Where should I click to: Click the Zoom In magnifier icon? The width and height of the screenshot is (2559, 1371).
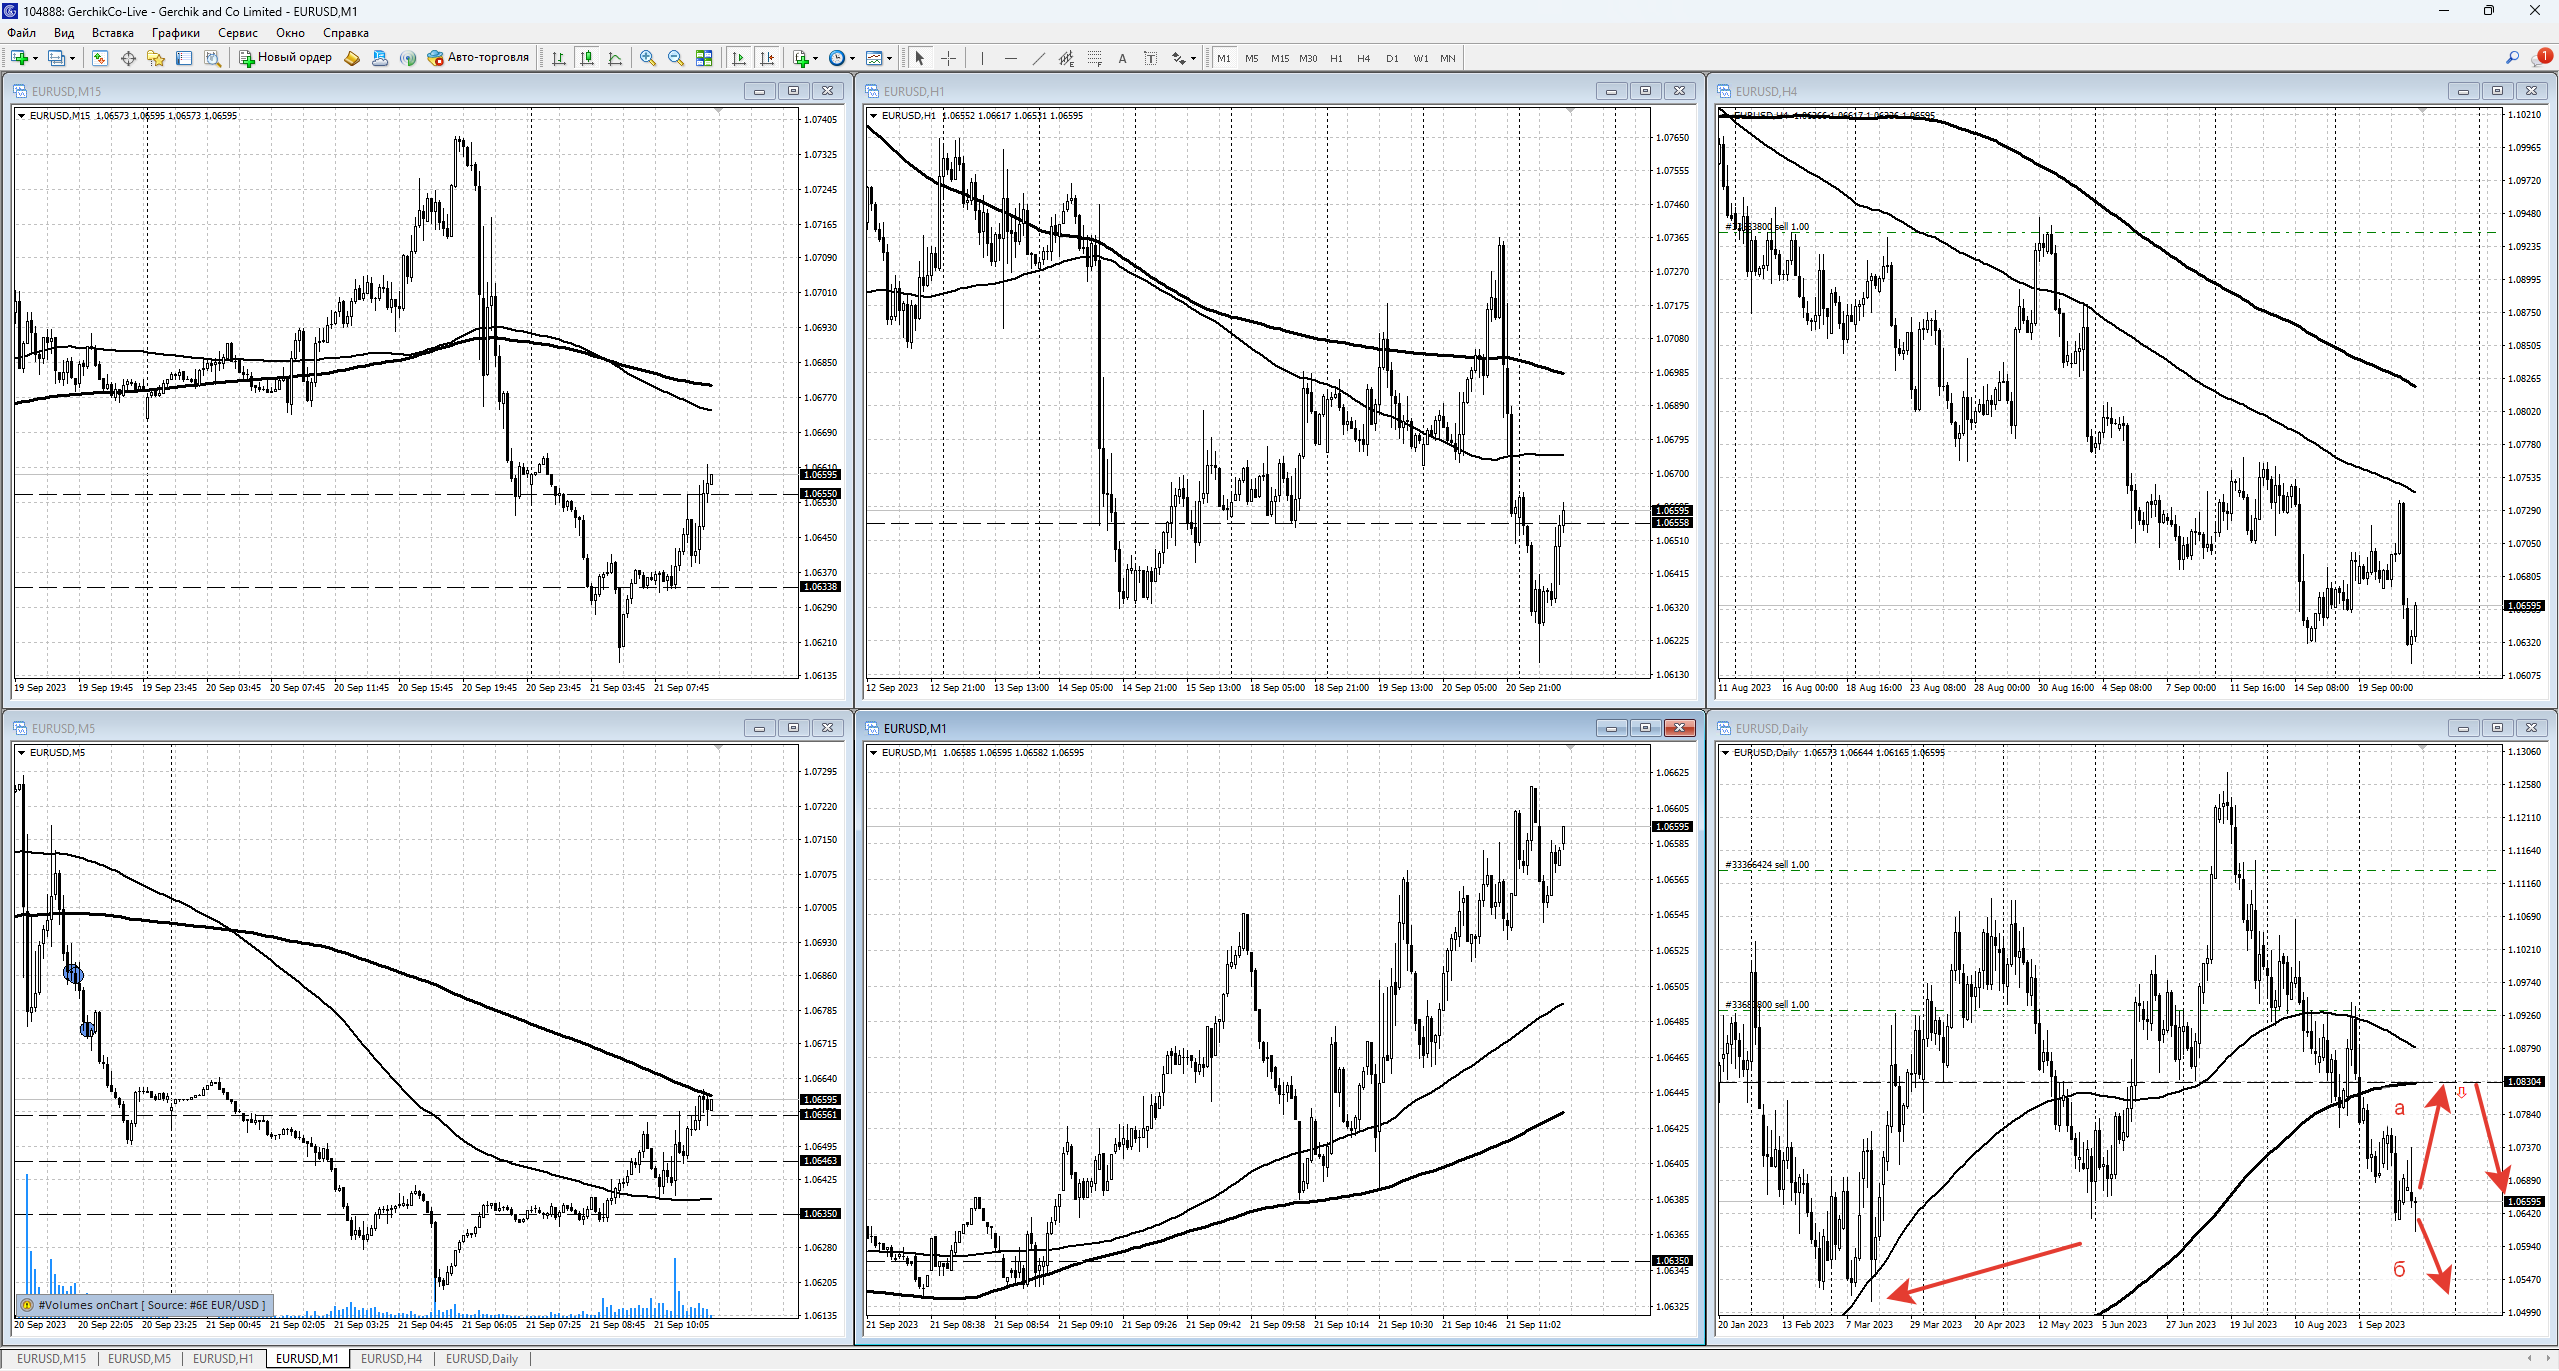[x=648, y=58]
